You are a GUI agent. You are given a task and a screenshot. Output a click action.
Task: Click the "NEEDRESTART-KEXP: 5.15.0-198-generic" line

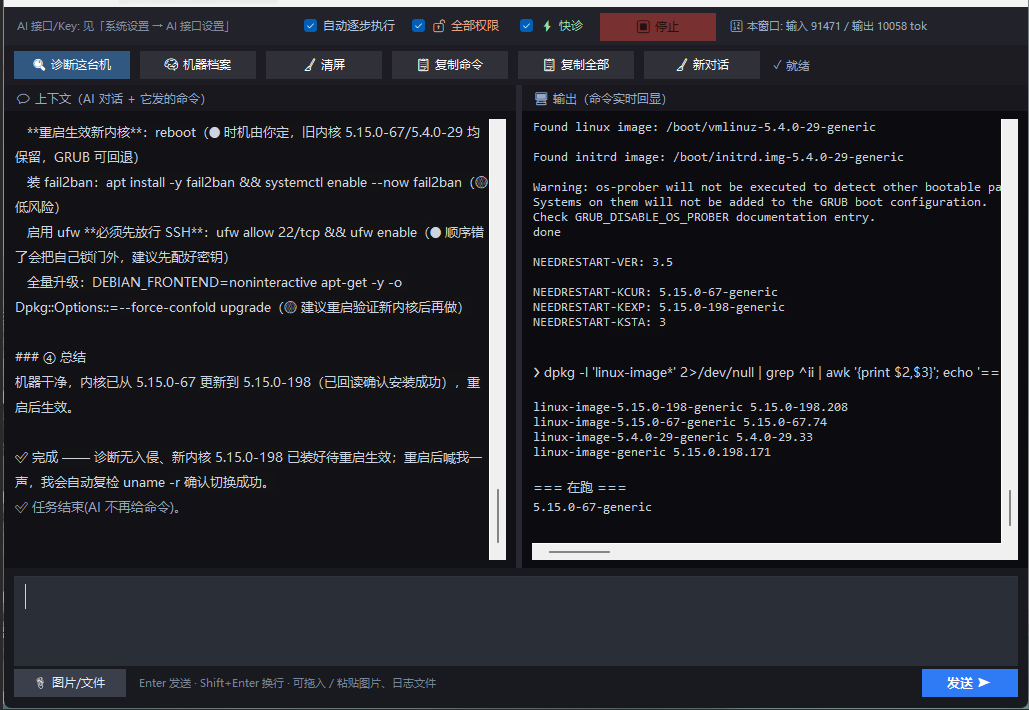659,307
